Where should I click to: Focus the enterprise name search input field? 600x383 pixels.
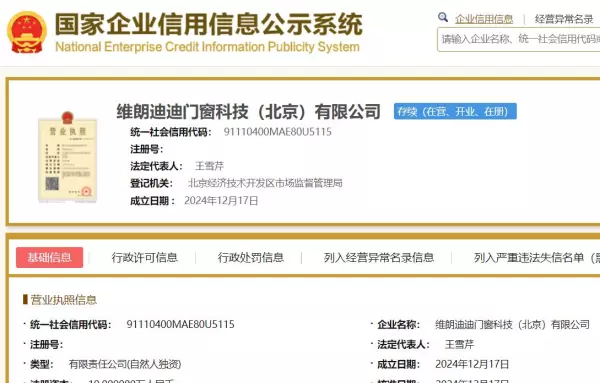[x=518, y=39]
